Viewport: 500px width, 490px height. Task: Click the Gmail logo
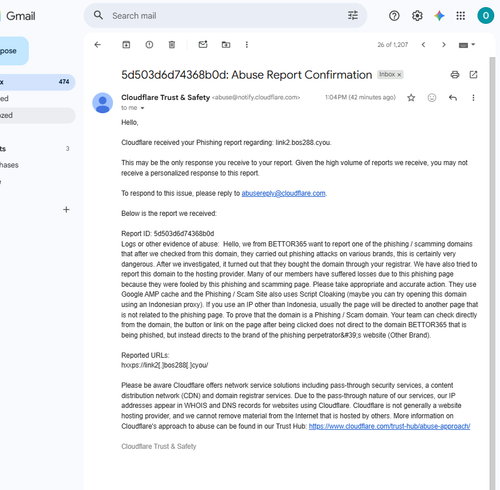point(18,16)
